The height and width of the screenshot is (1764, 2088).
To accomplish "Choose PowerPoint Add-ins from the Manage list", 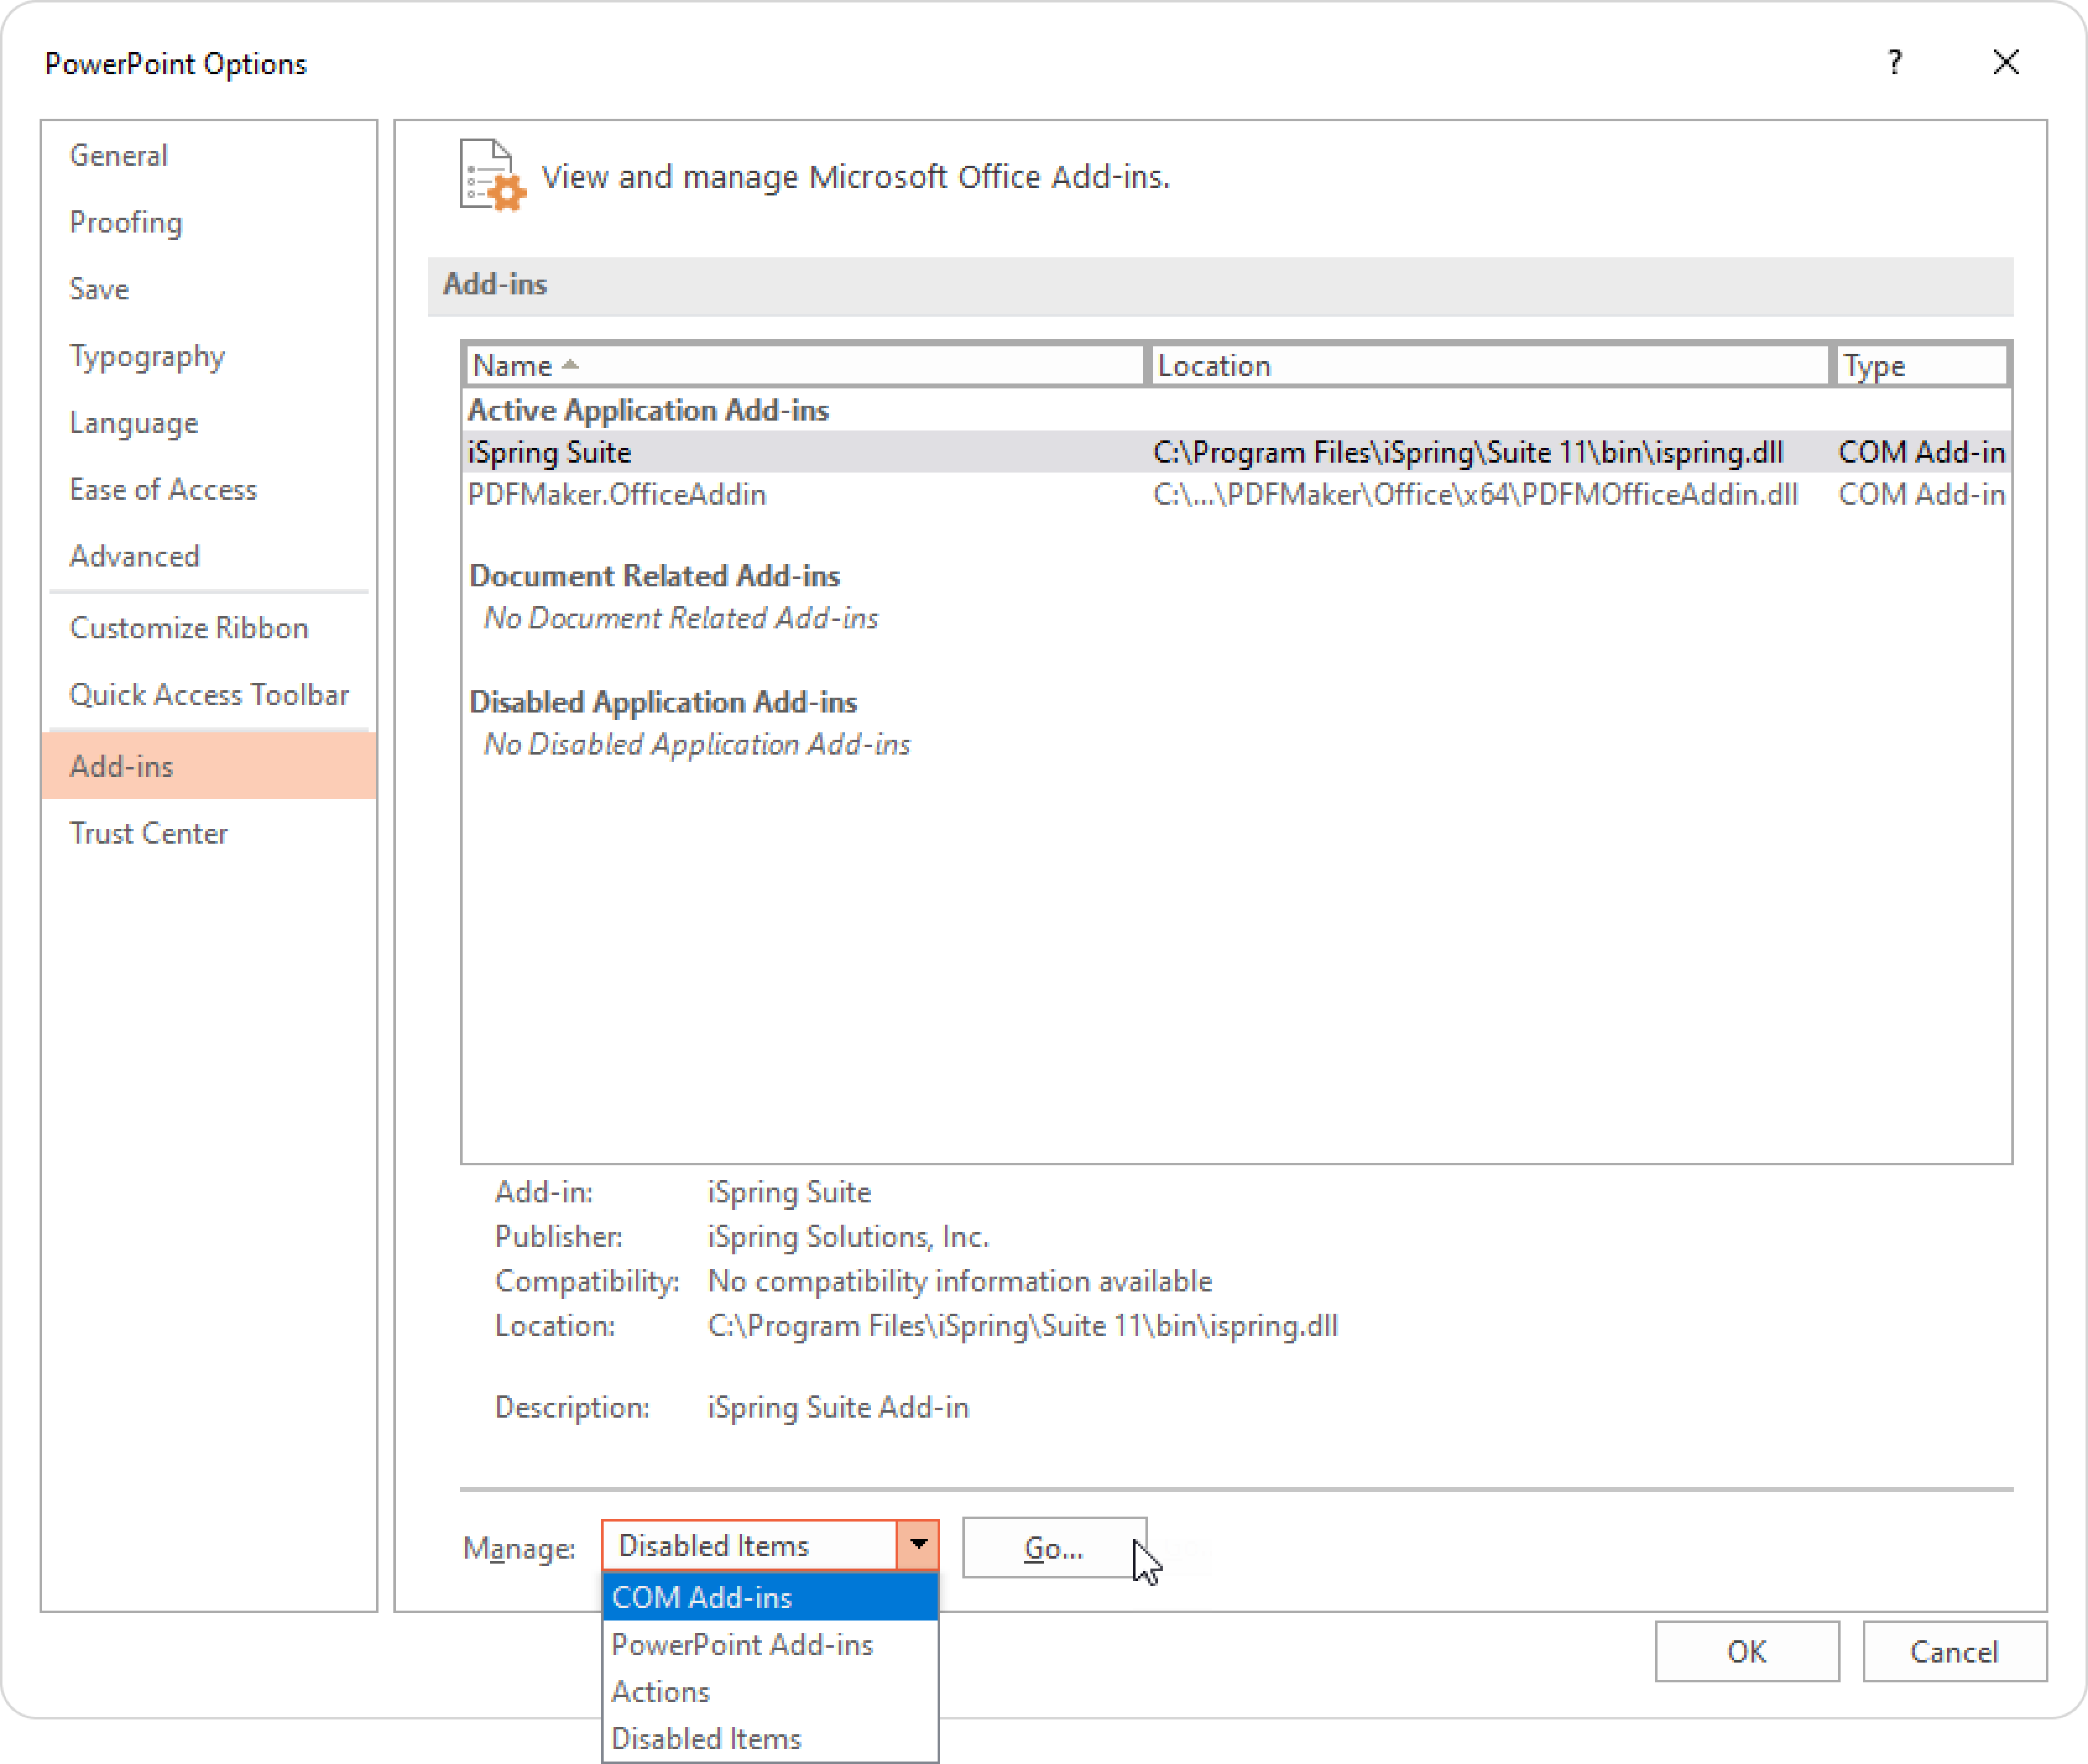I will pos(770,1645).
